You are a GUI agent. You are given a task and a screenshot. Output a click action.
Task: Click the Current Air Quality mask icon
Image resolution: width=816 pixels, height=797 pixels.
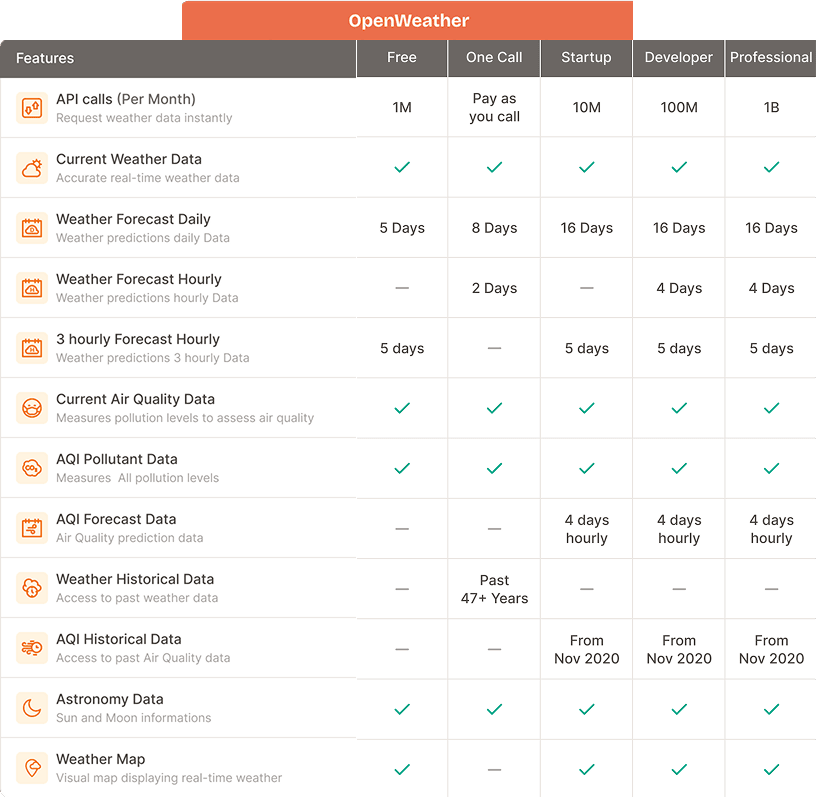pyautogui.click(x=32, y=408)
